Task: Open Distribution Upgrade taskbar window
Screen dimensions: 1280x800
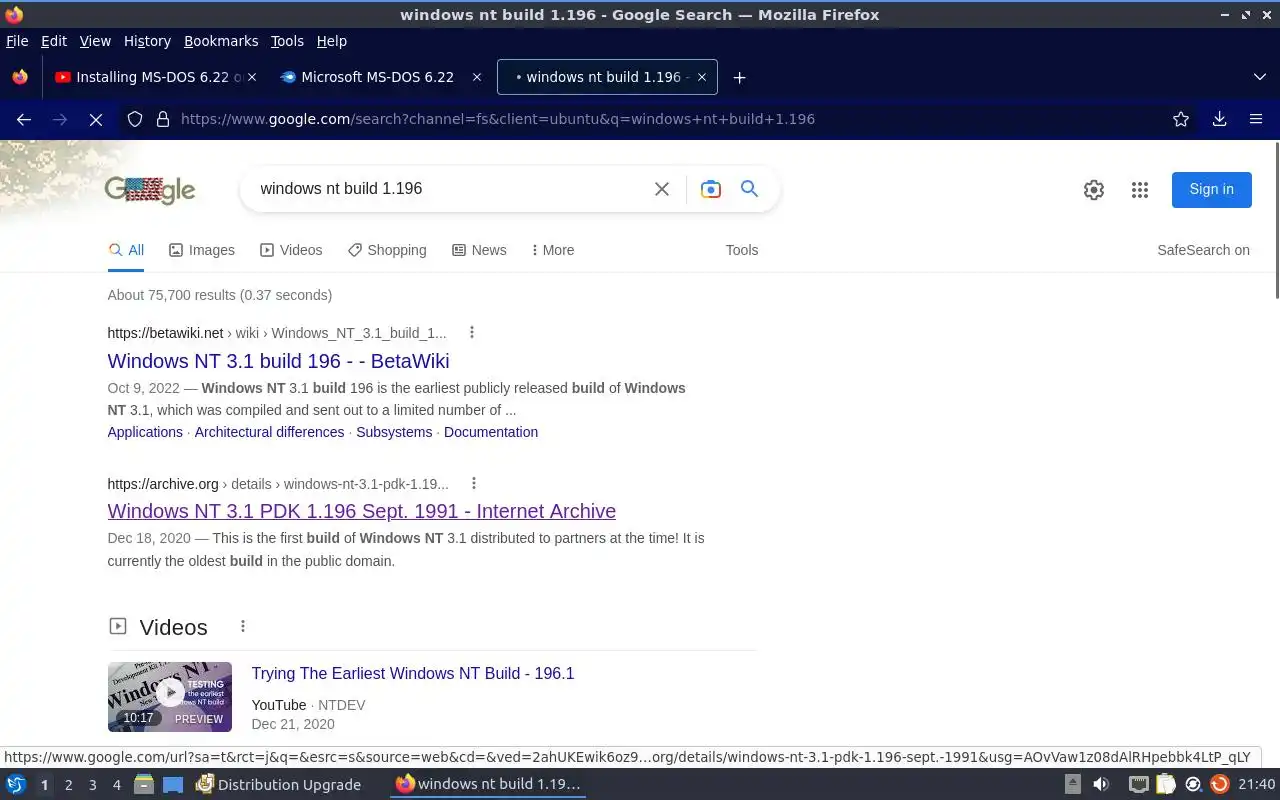Action: (279, 784)
